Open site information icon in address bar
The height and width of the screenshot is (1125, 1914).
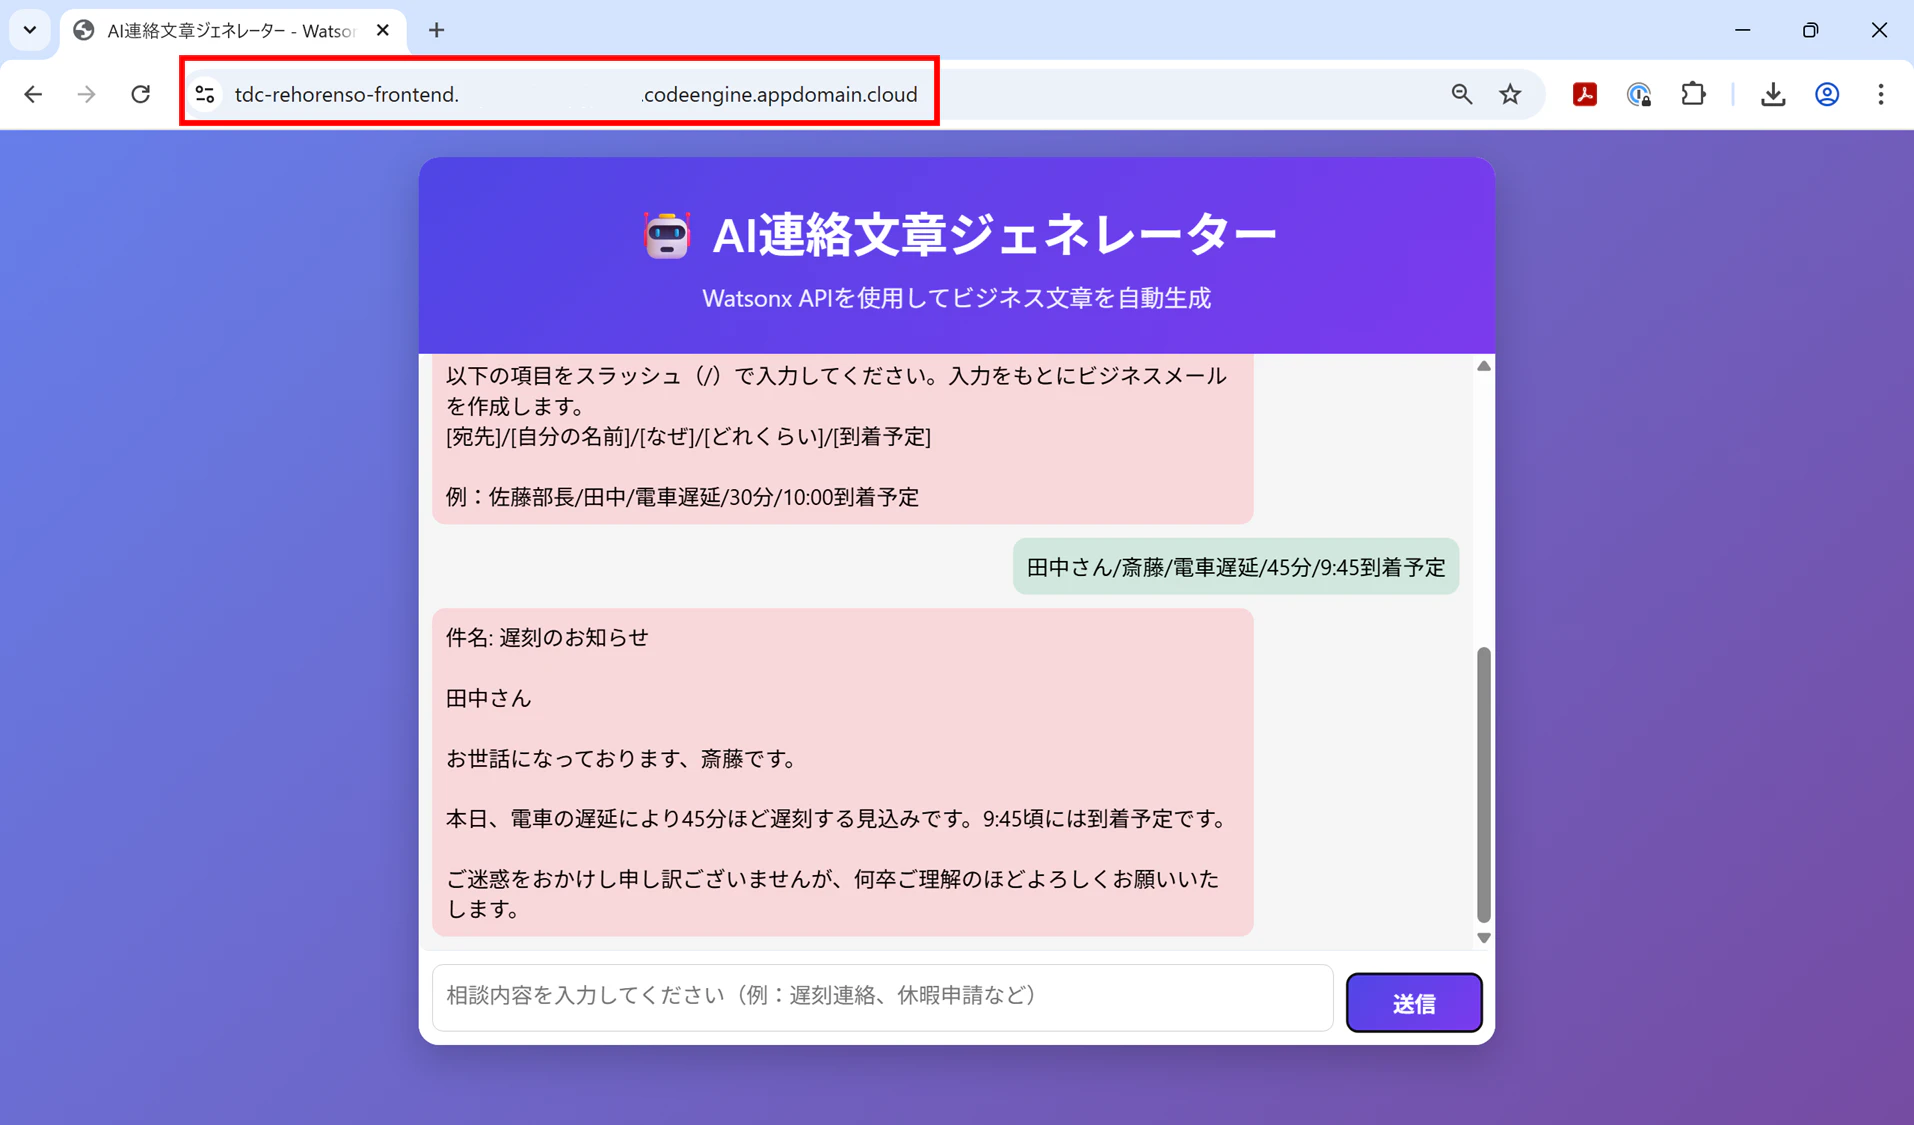coord(205,94)
